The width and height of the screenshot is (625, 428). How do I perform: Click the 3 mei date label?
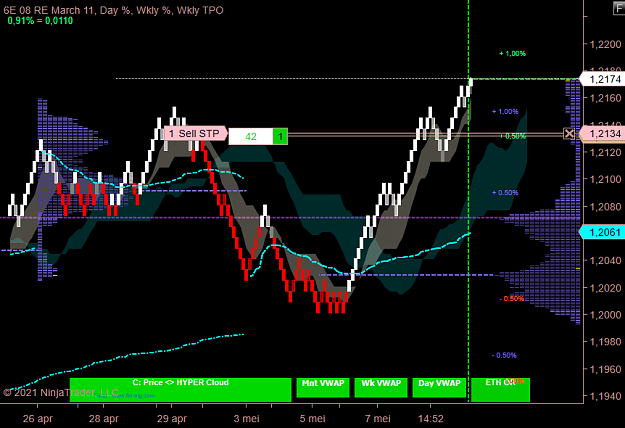[246, 419]
